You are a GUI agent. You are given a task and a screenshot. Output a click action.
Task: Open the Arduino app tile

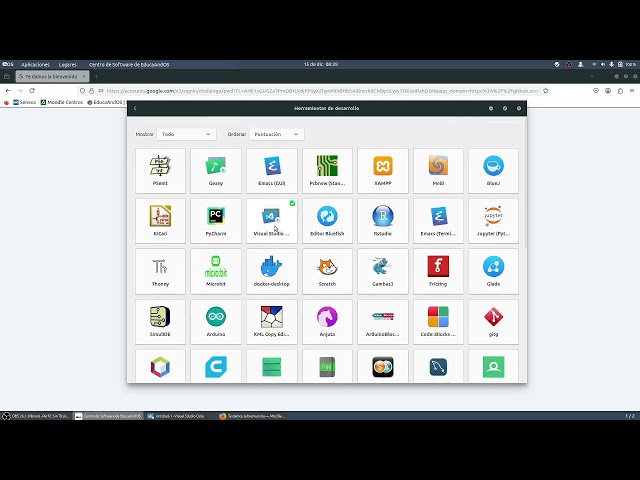tap(216, 322)
